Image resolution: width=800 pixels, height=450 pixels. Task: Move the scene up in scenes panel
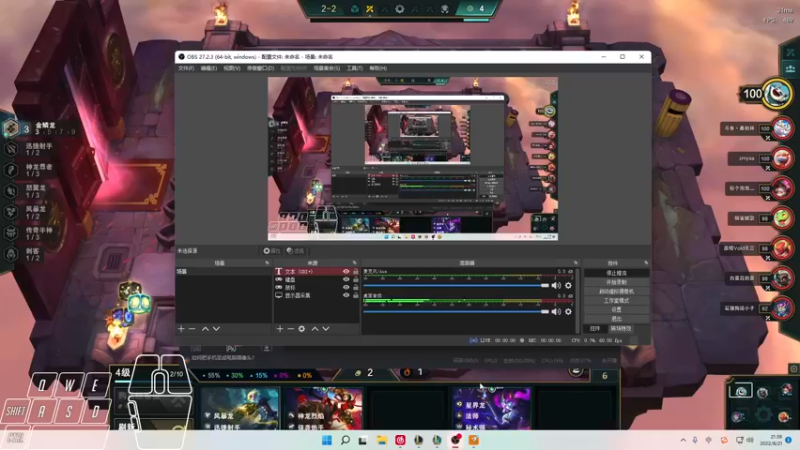205,329
